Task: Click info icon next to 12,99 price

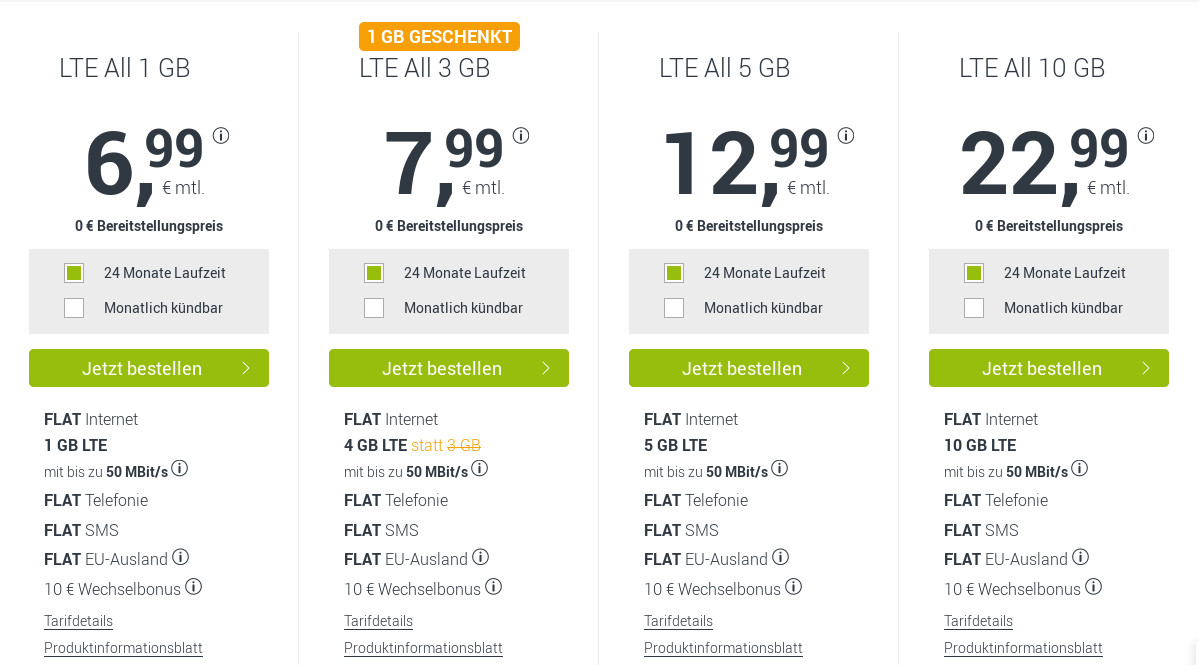Action: tap(846, 136)
